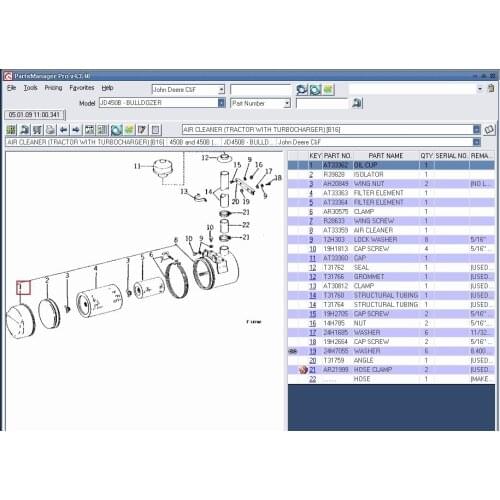
Task: Open the Pricing menu
Action: [53, 88]
